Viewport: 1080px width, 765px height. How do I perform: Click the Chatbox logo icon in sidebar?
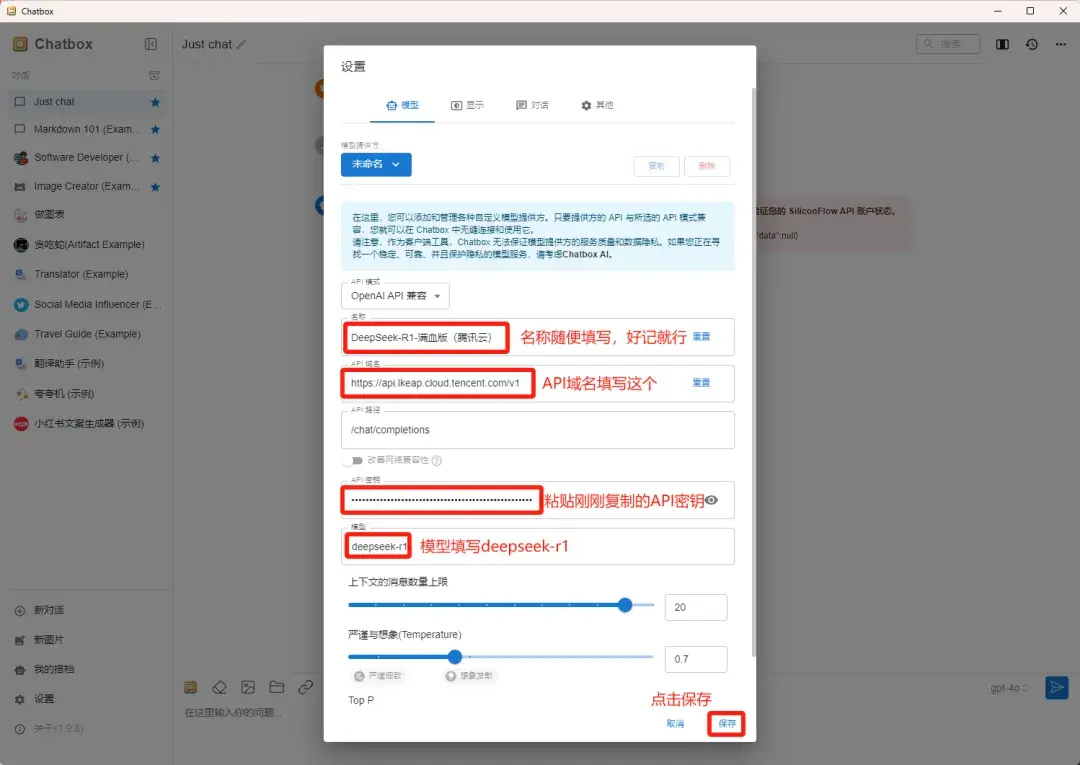pos(20,44)
